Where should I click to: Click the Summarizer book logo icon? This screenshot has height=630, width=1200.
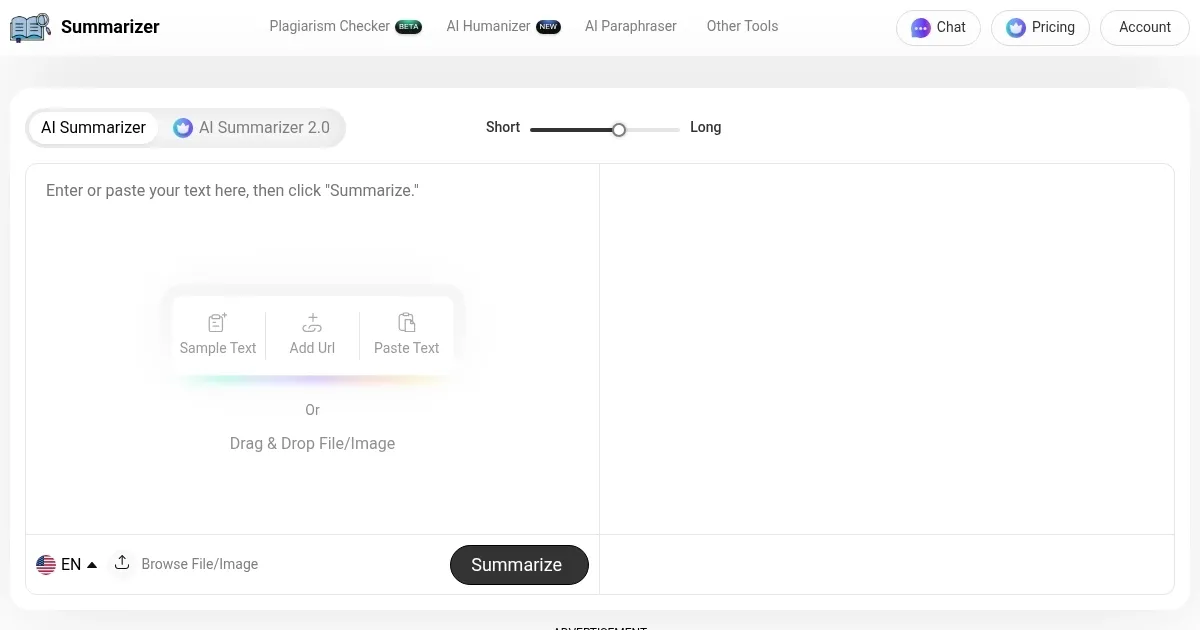[x=29, y=27]
